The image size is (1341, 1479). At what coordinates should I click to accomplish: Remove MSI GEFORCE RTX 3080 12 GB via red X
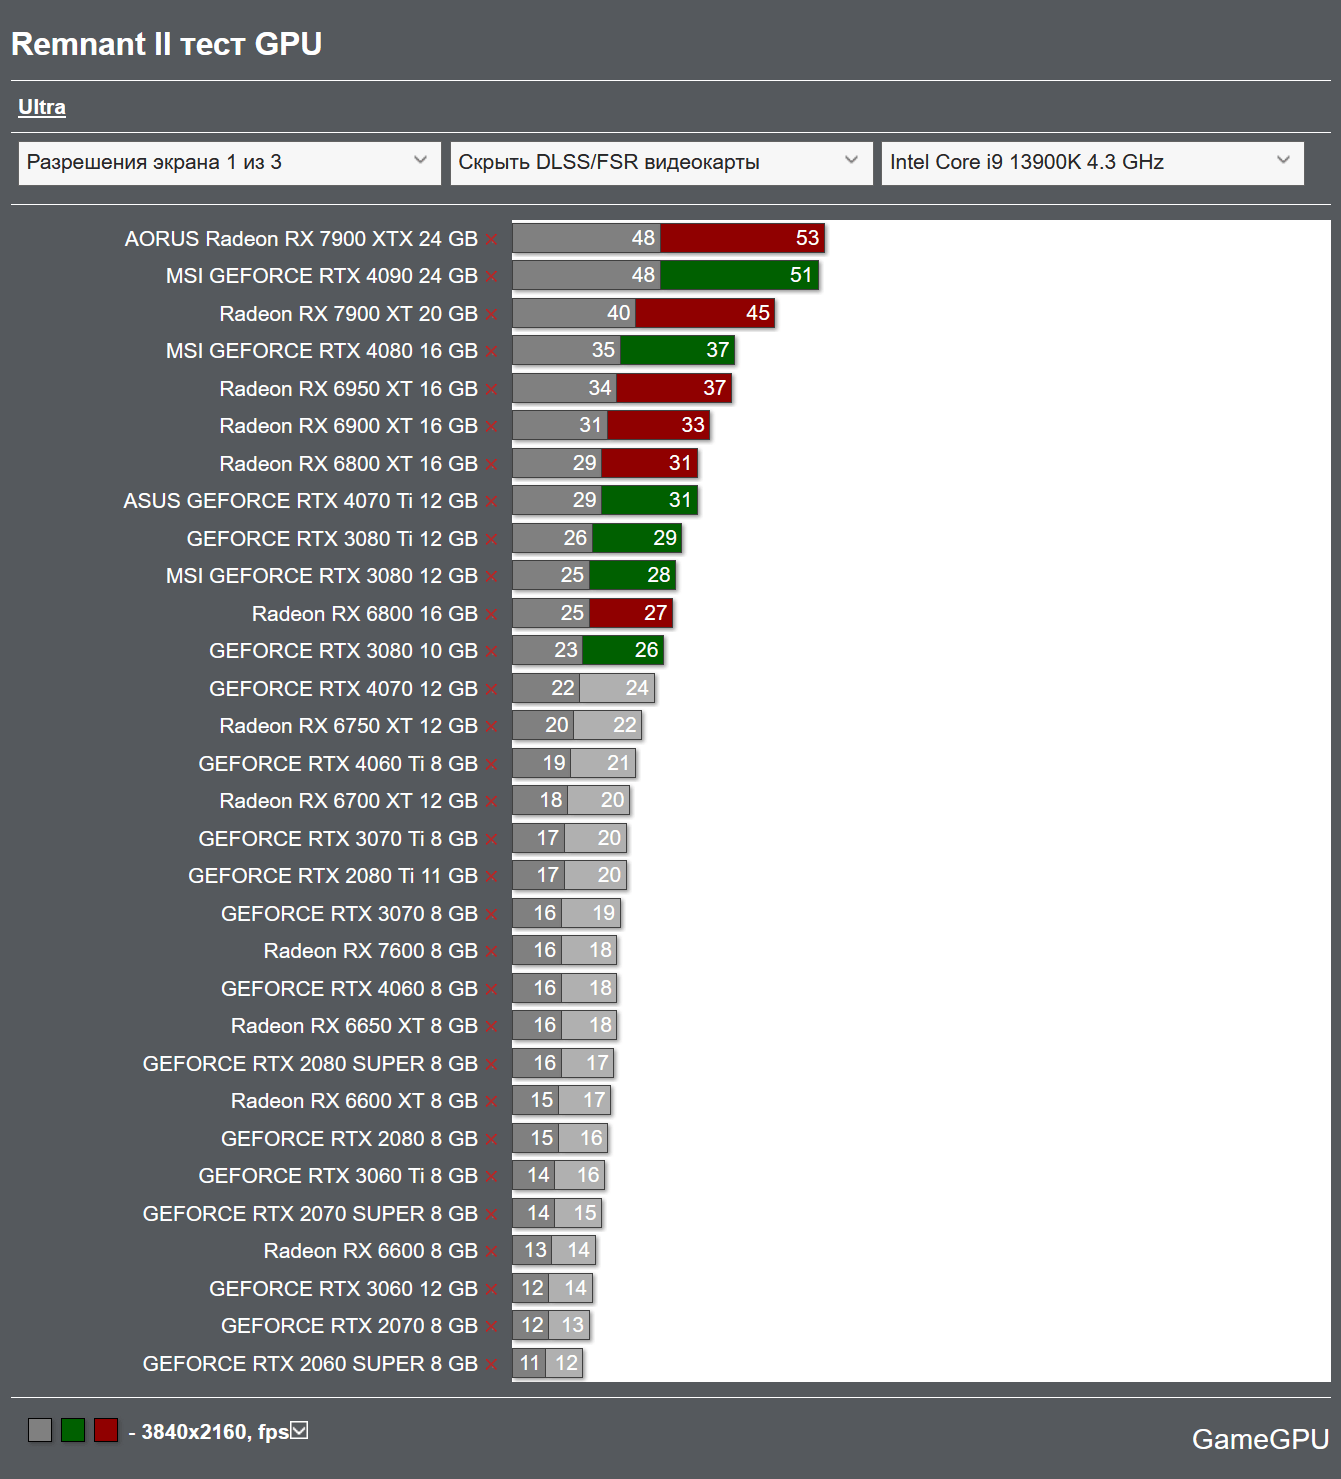491,577
